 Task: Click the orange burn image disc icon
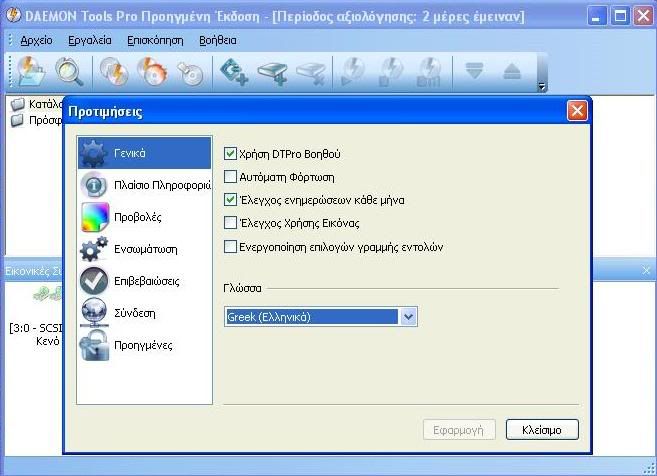153,72
